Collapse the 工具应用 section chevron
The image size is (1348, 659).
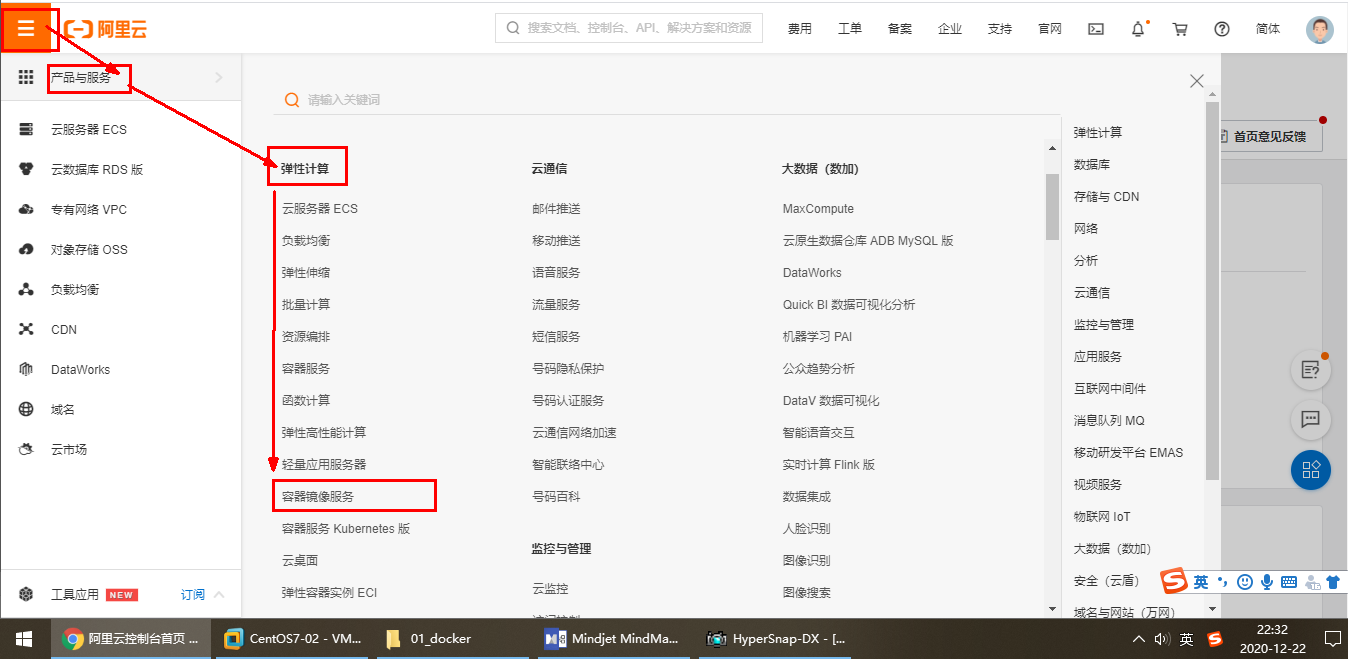coord(219,594)
